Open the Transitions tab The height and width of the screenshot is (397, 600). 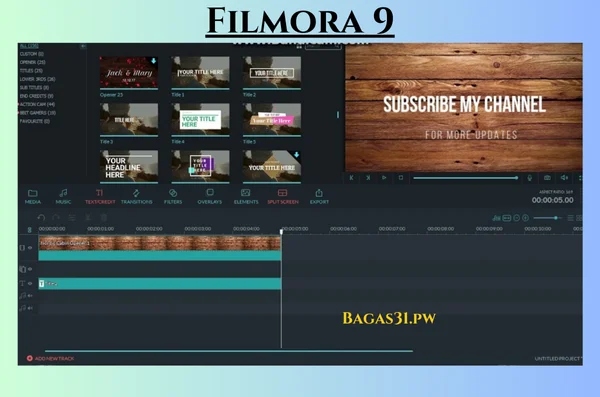pos(136,196)
